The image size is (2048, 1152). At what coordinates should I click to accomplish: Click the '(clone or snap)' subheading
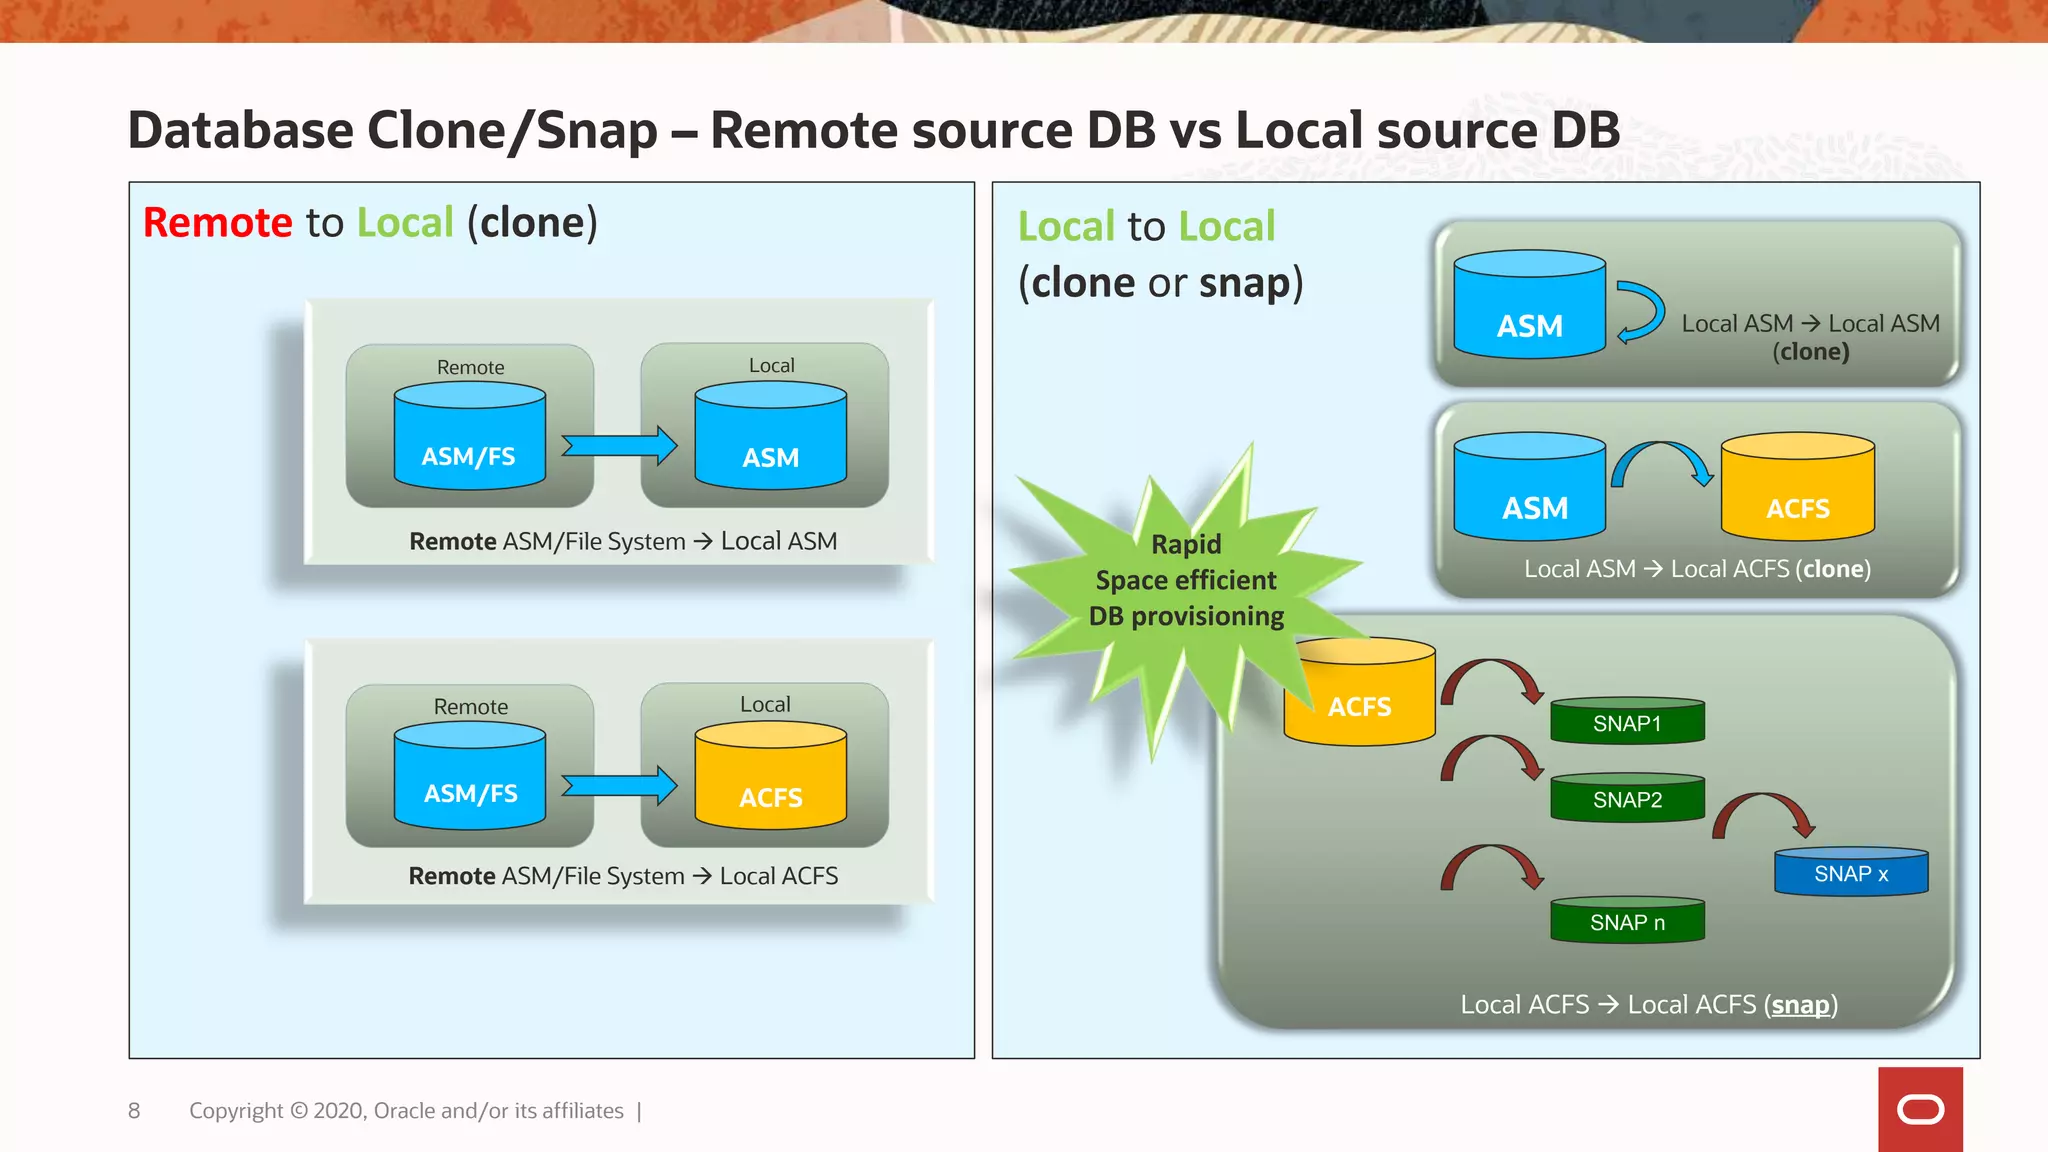1161,283
